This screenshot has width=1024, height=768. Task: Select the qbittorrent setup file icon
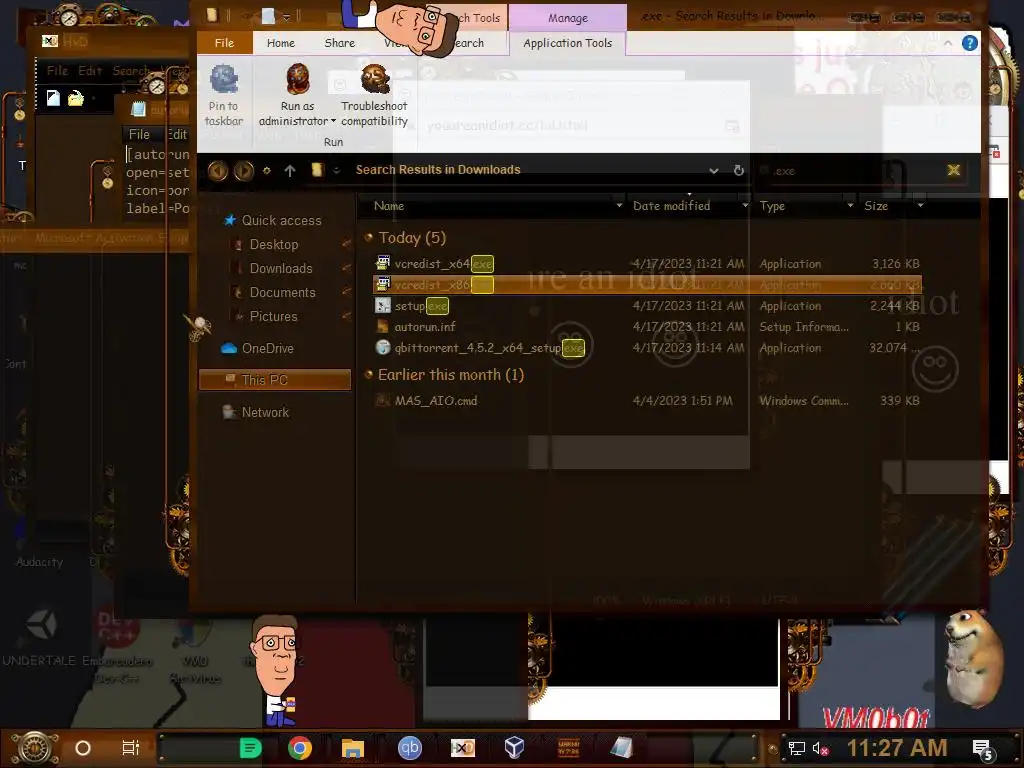[383, 347]
